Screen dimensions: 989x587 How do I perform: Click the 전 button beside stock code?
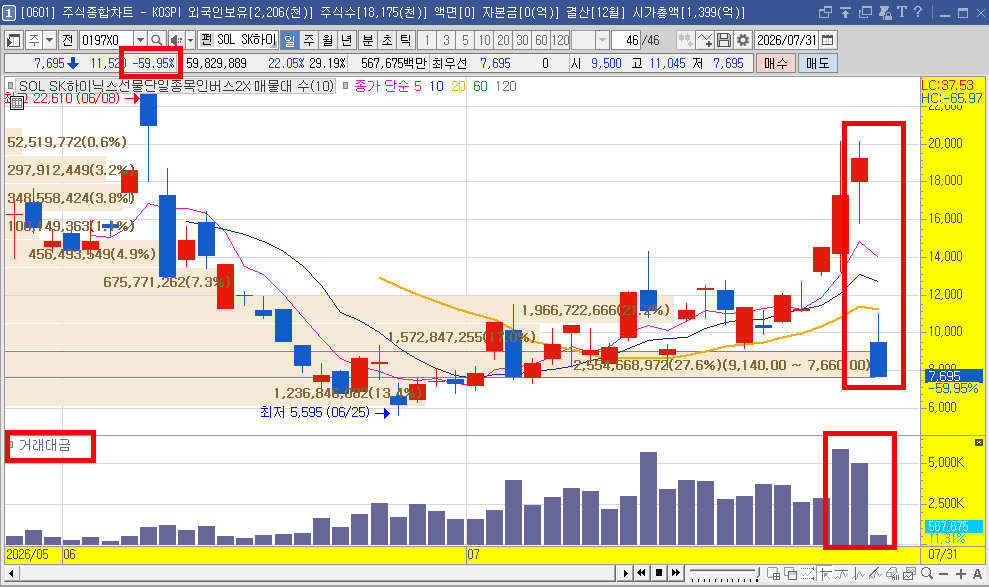(x=67, y=40)
